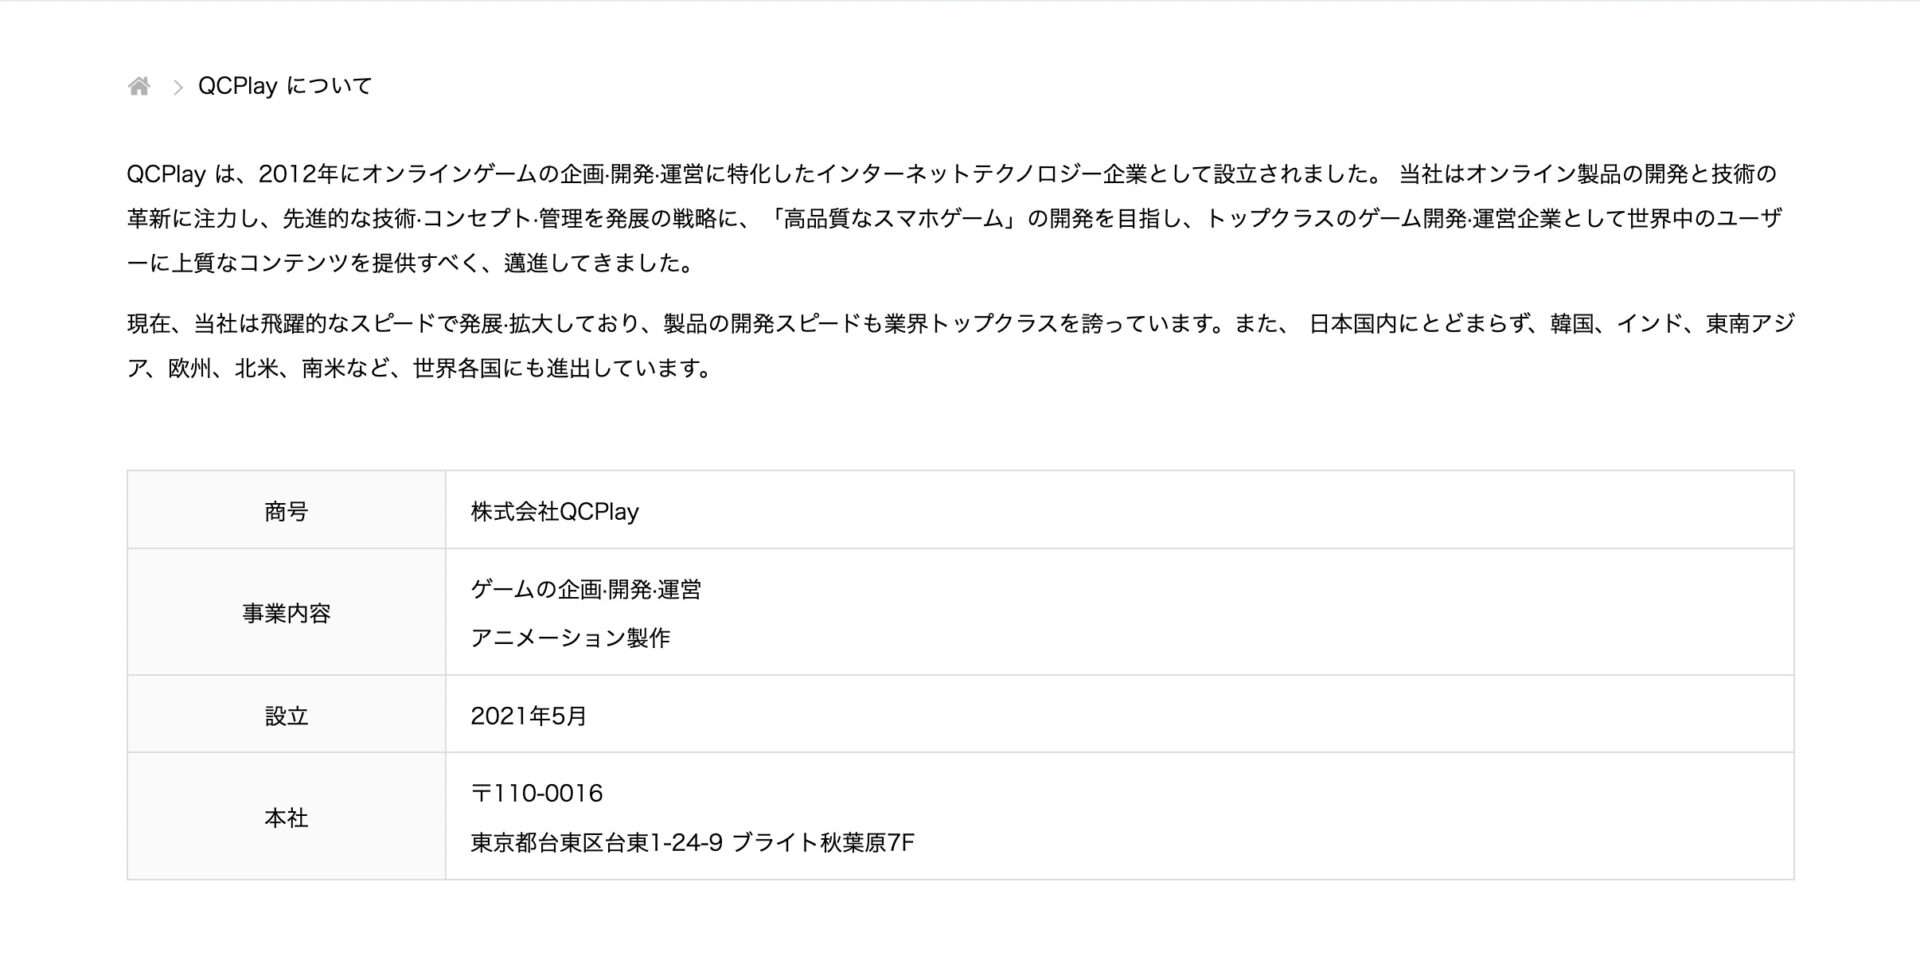
Task: Click the line starting 'ーに上質なコンテンツ'
Action: click(411, 263)
